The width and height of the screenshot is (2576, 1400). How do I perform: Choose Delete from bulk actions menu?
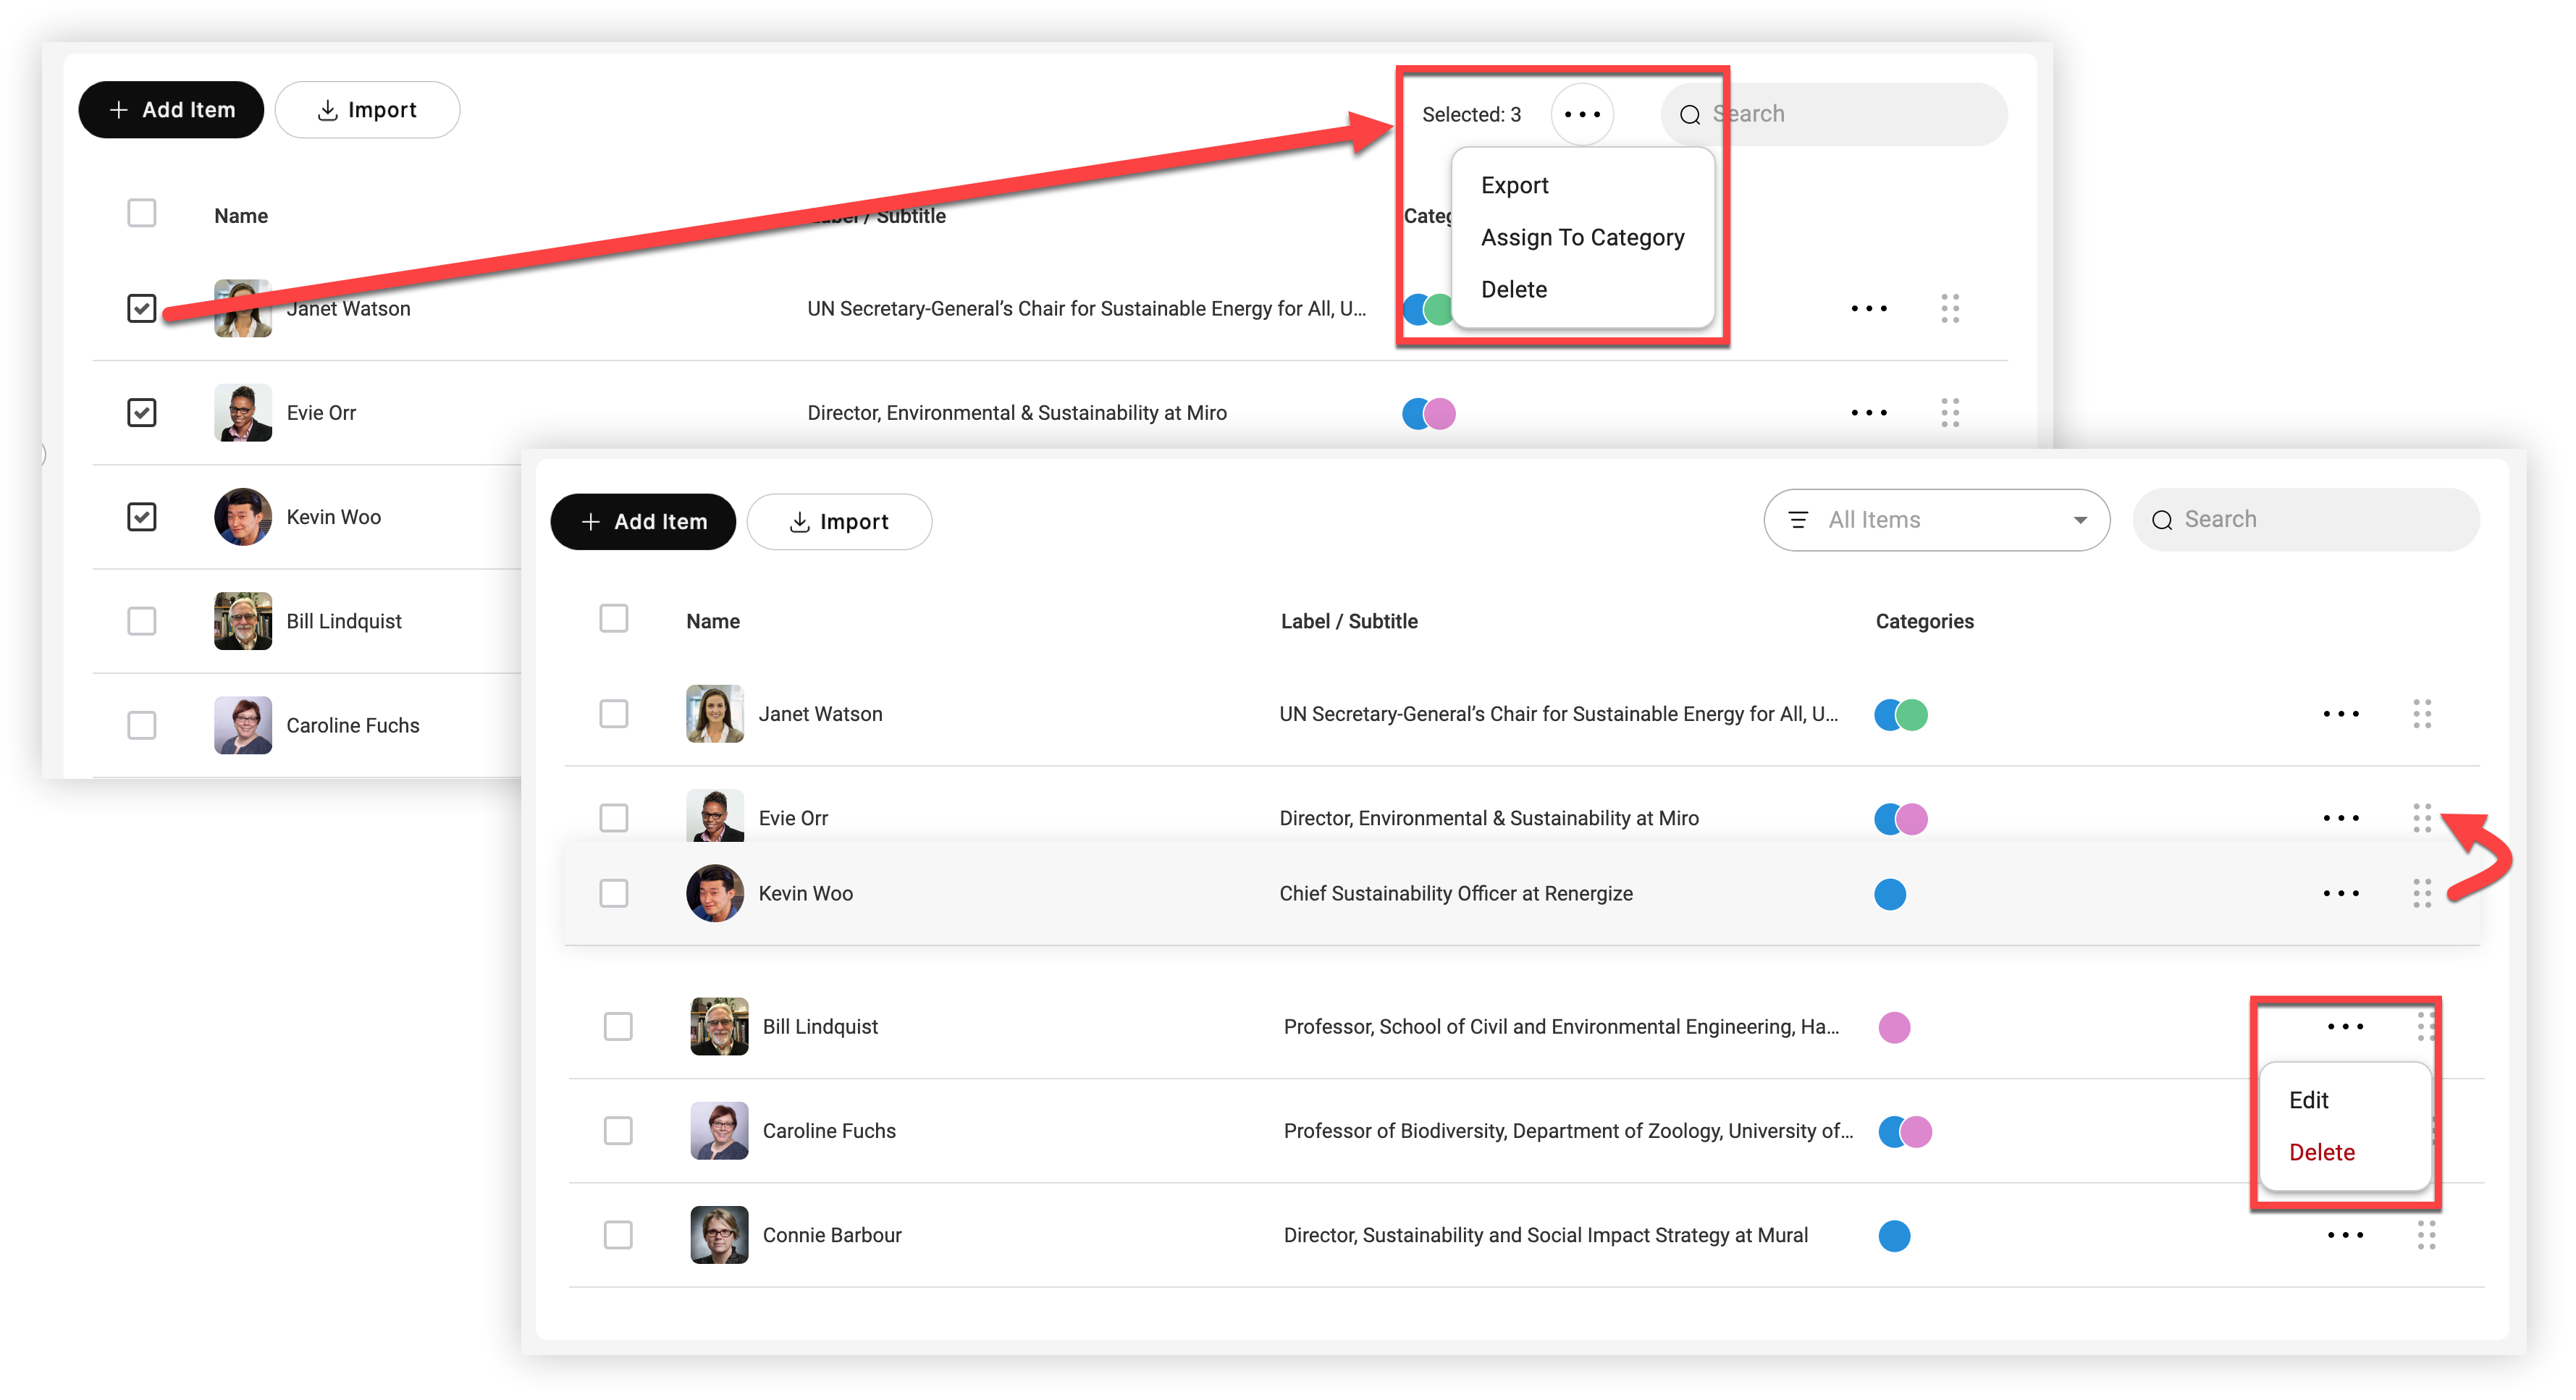(1513, 289)
